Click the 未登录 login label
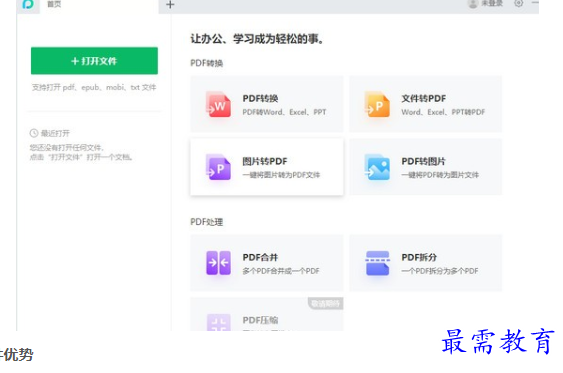 (492, 4)
